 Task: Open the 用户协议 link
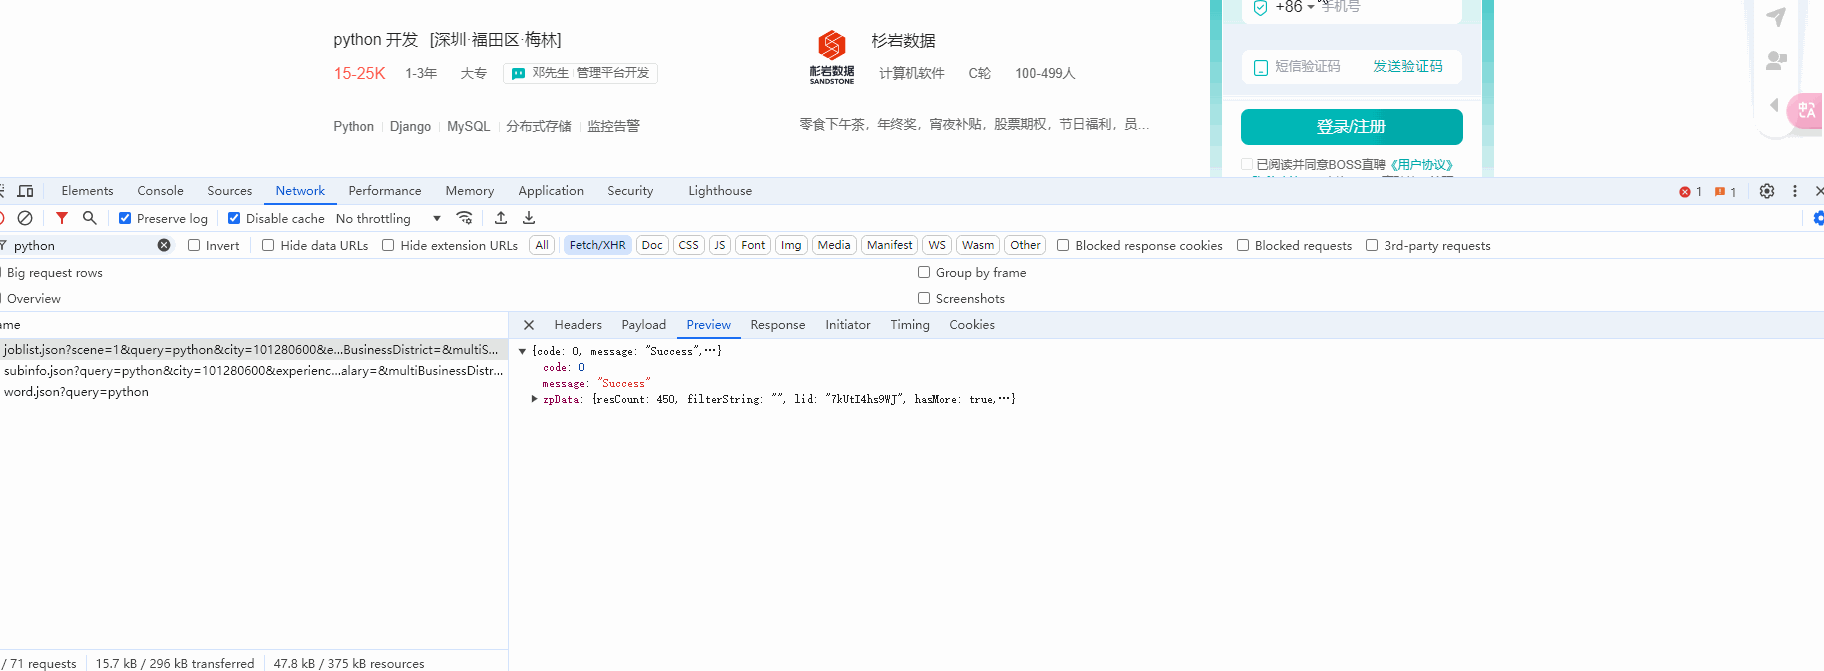click(1421, 164)
